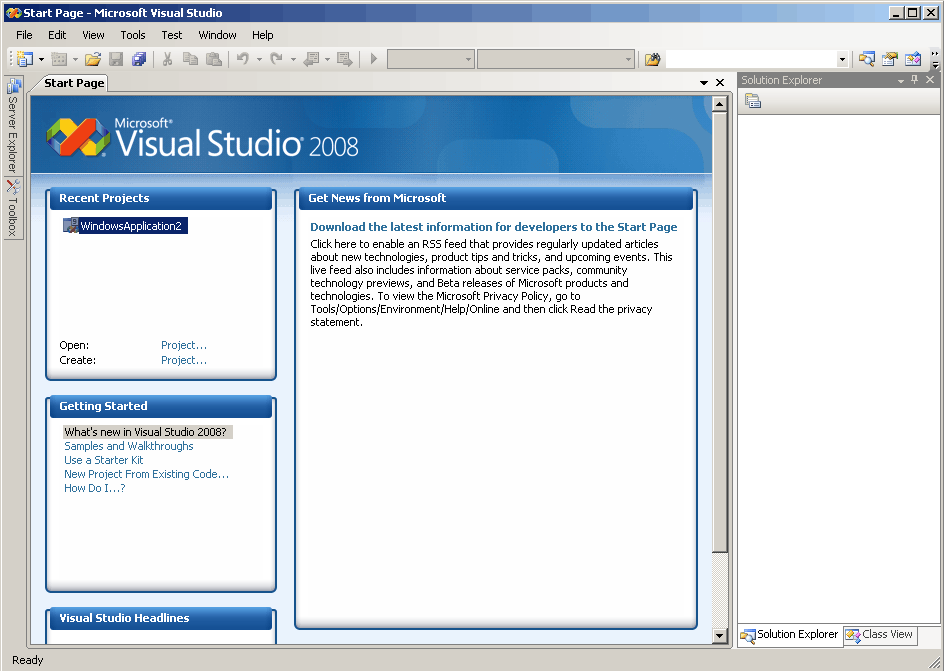
Task: Open the Window menu
Action: 217,35
